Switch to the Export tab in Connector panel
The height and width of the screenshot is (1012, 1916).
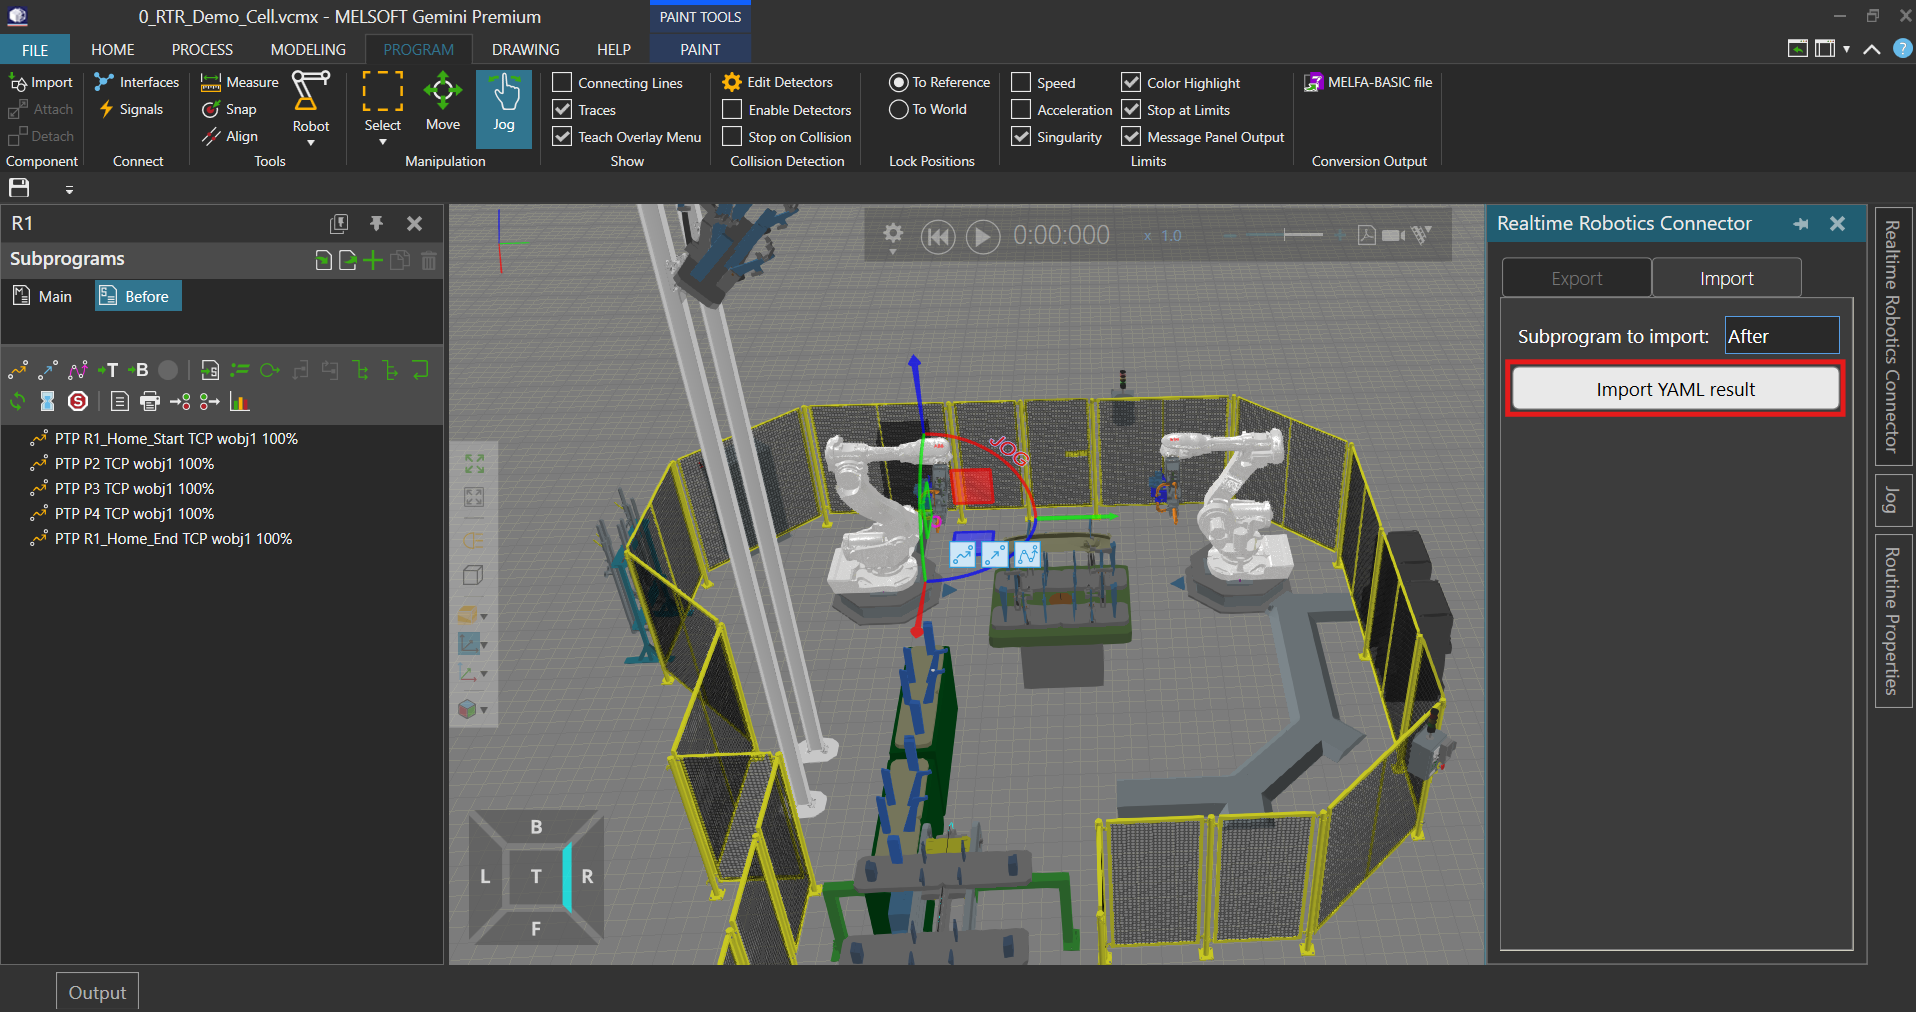pos(1577,278)
